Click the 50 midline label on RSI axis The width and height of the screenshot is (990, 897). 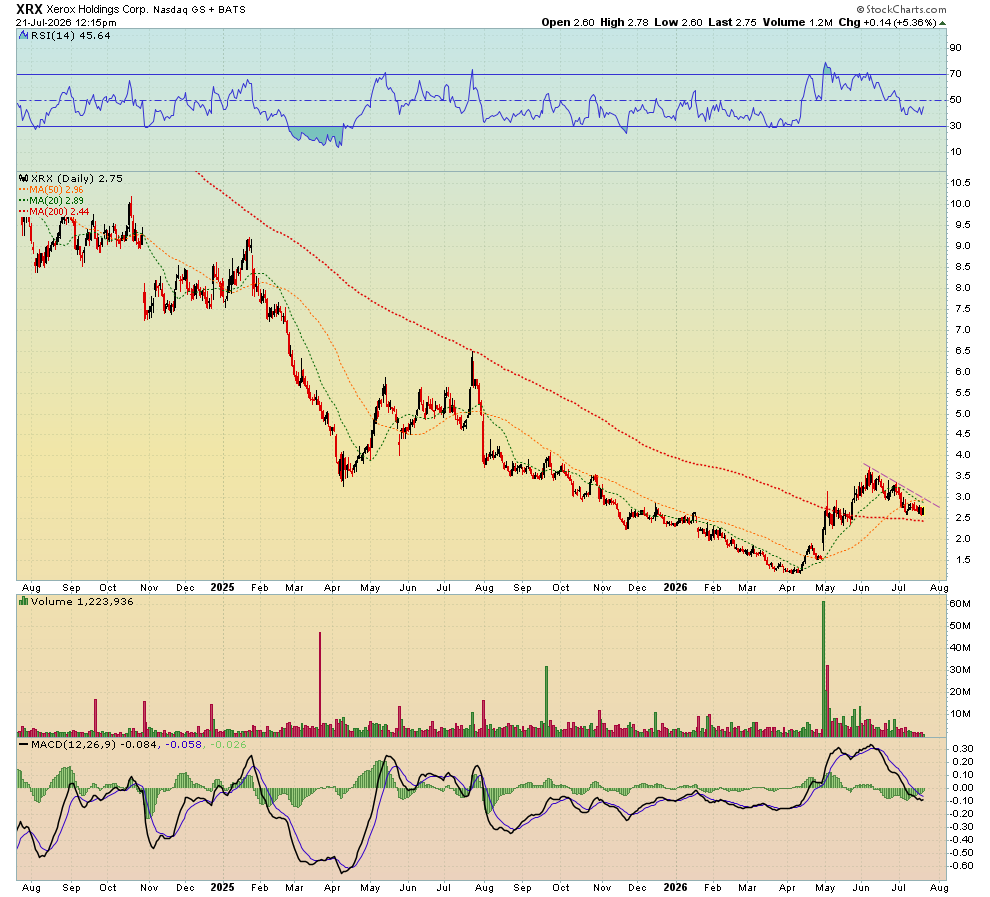955,100
